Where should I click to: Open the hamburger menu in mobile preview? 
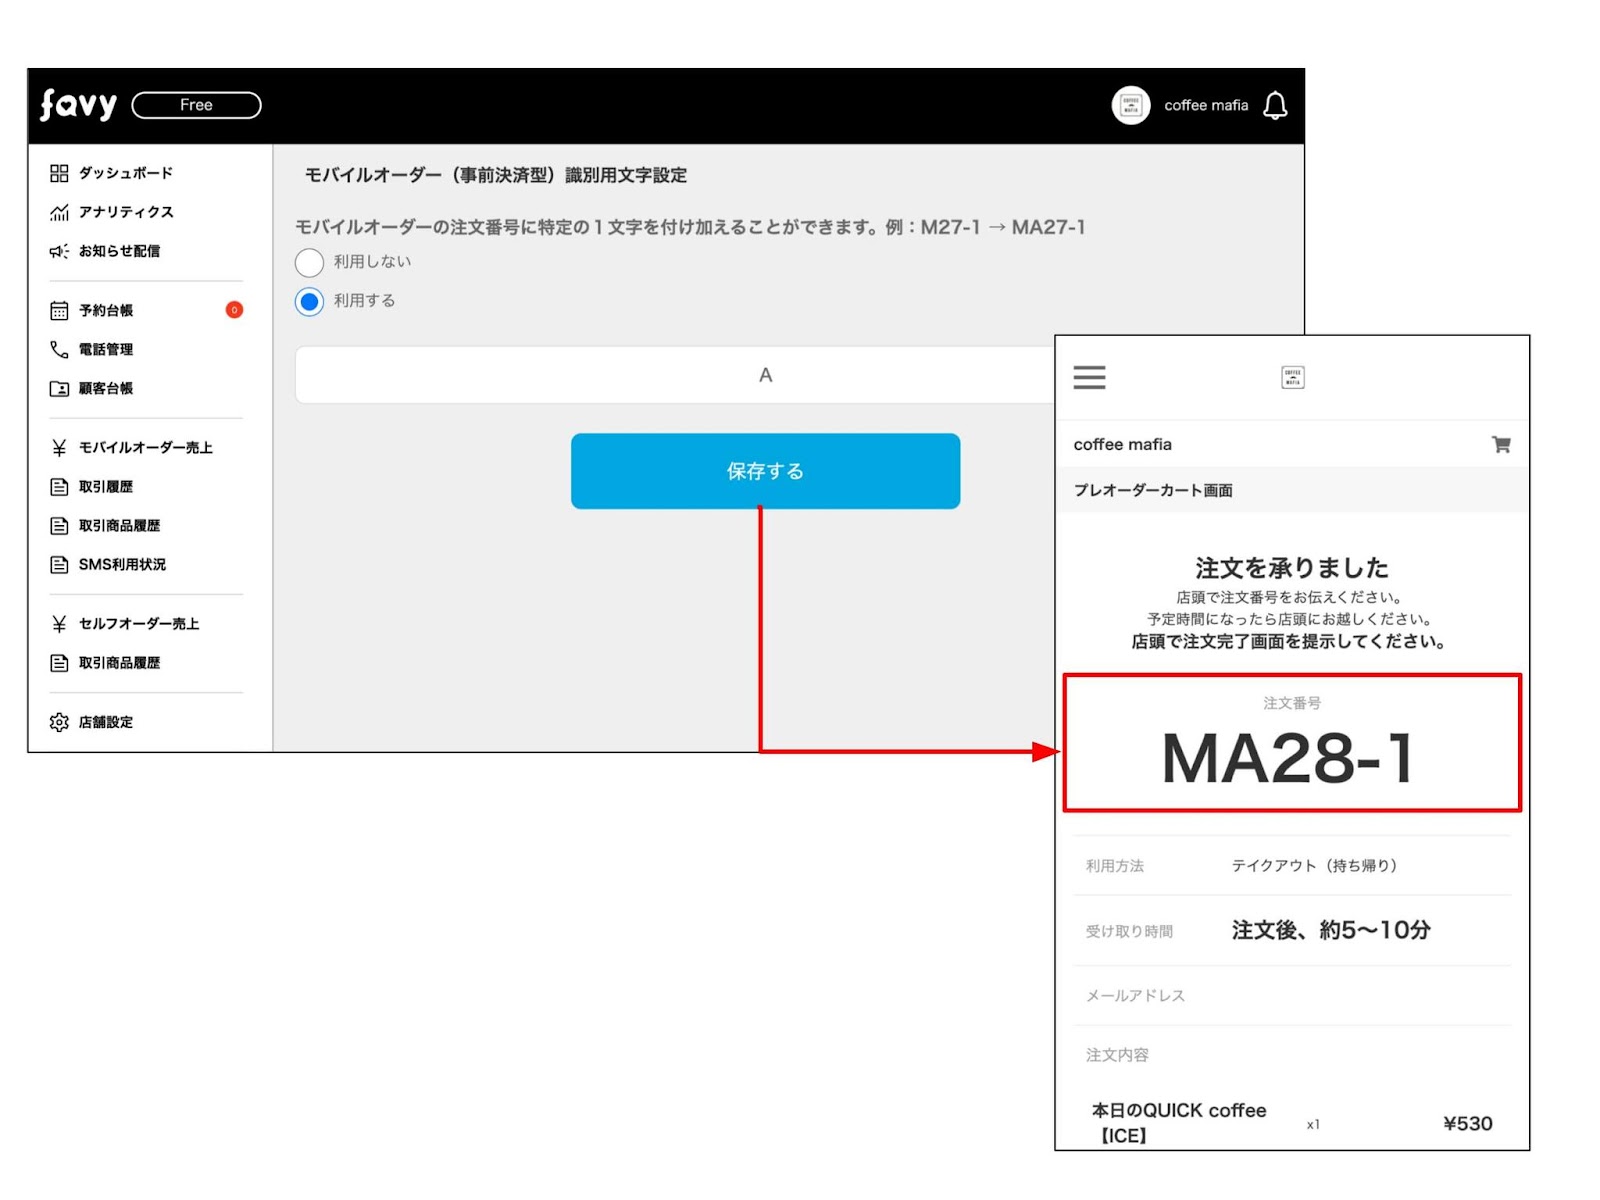coord(1089,377)
